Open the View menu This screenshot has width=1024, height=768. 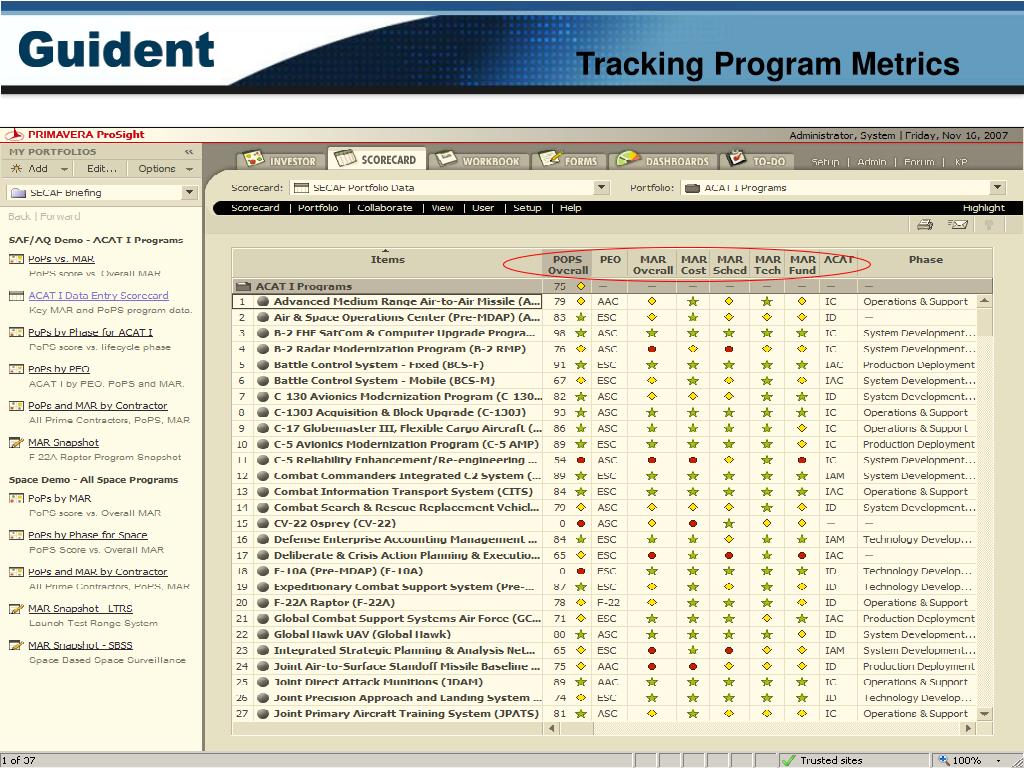[442, 208]
